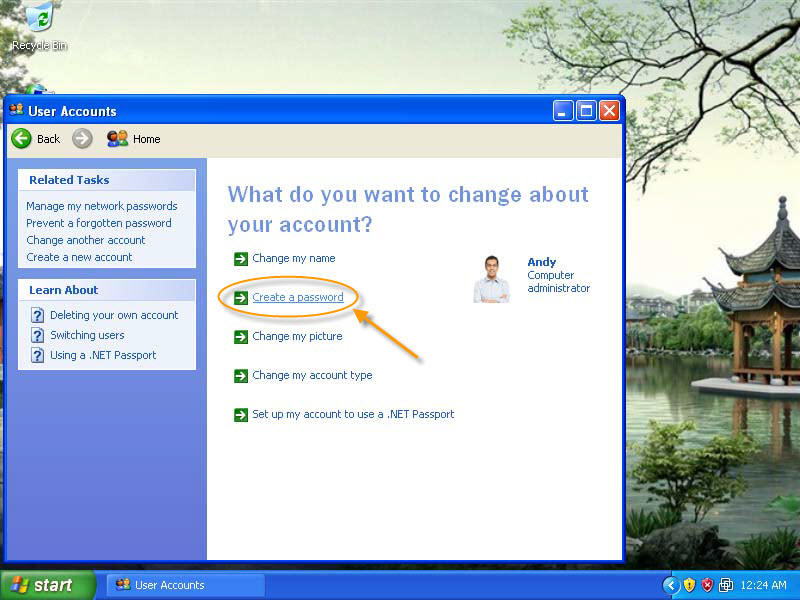This screenshot has height=600, width=800.
Task: Click the Andy account name text
Action: (542, 262)
